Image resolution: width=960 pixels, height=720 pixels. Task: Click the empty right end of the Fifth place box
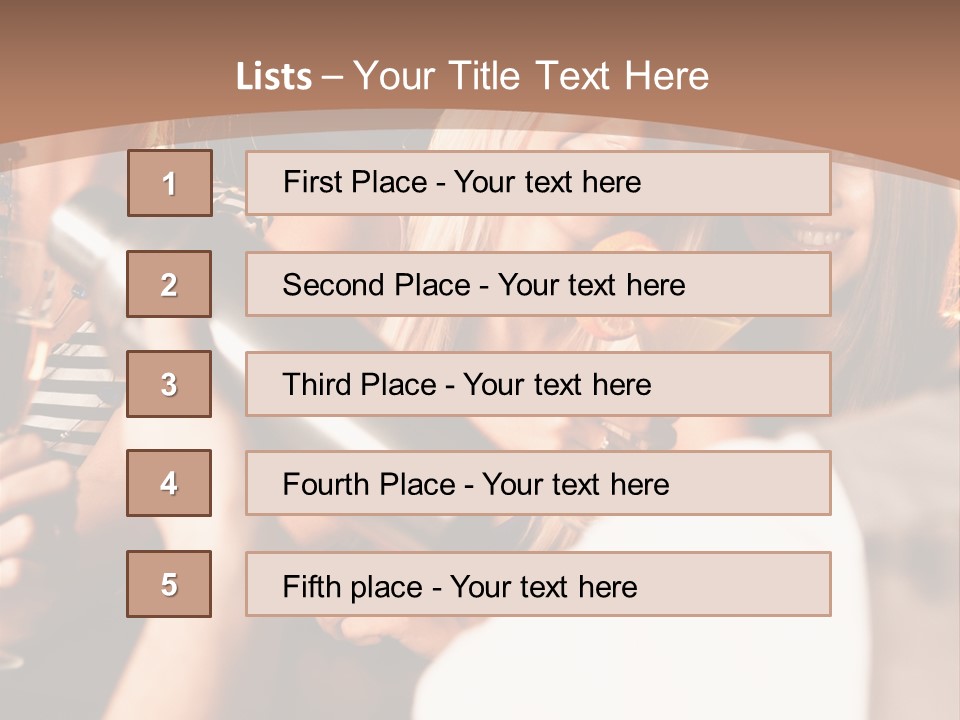point(760,584)
